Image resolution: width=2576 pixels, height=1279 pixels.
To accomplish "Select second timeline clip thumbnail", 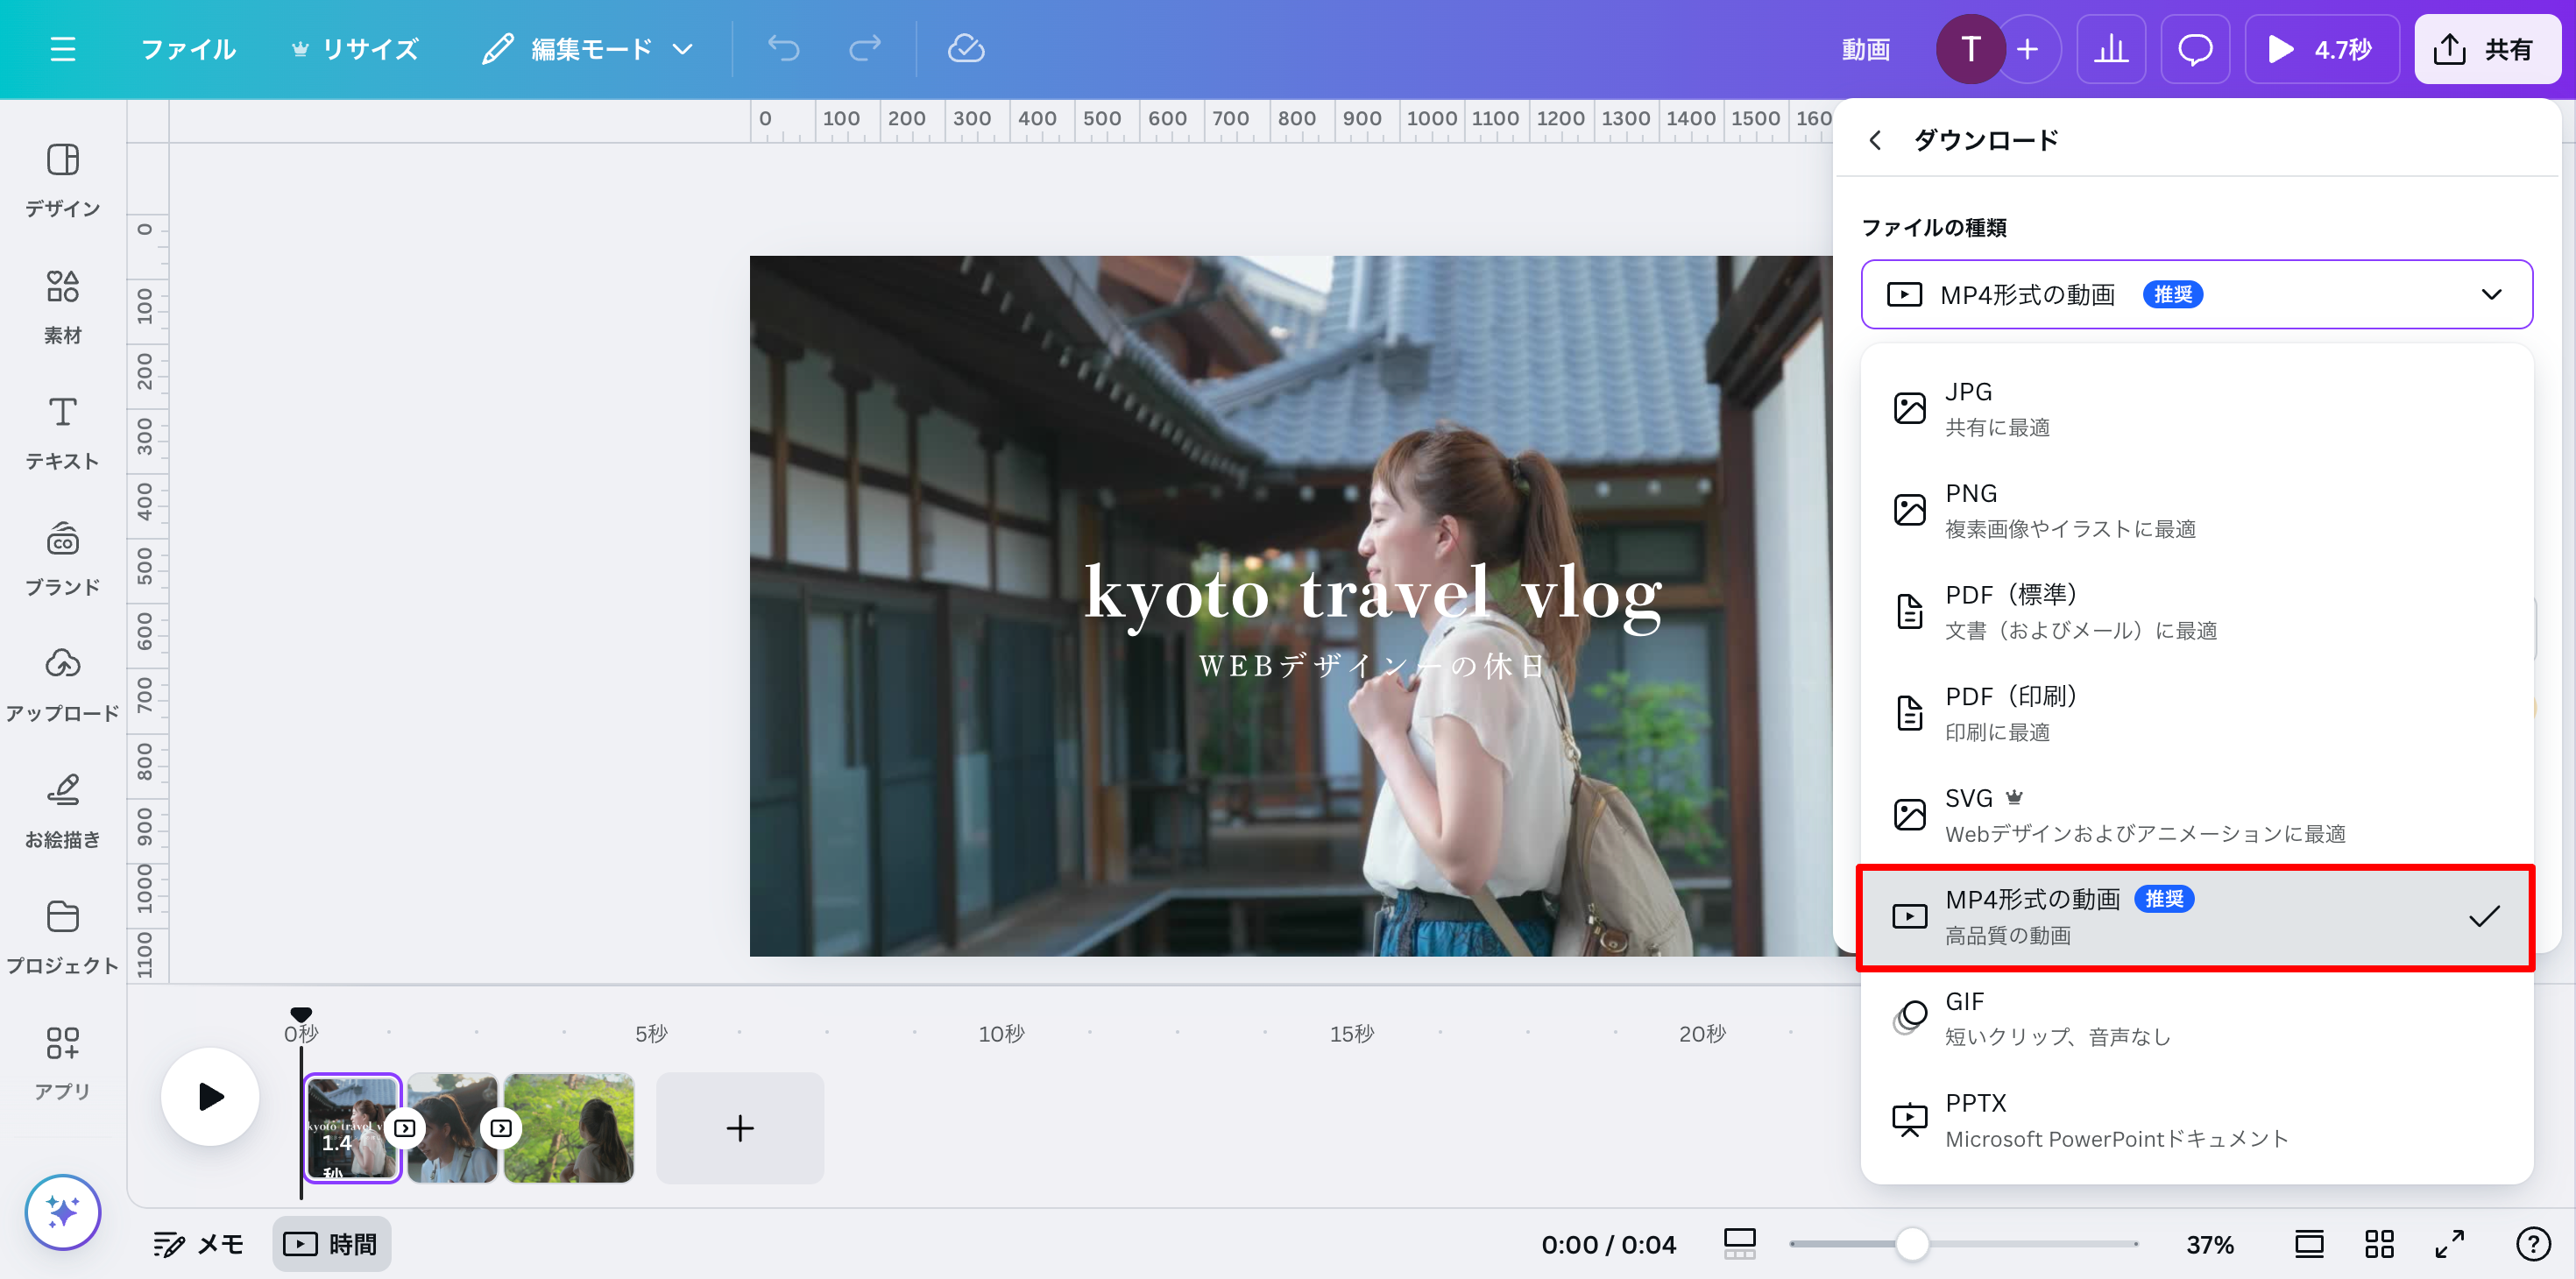I will [x=453, y=1128].
